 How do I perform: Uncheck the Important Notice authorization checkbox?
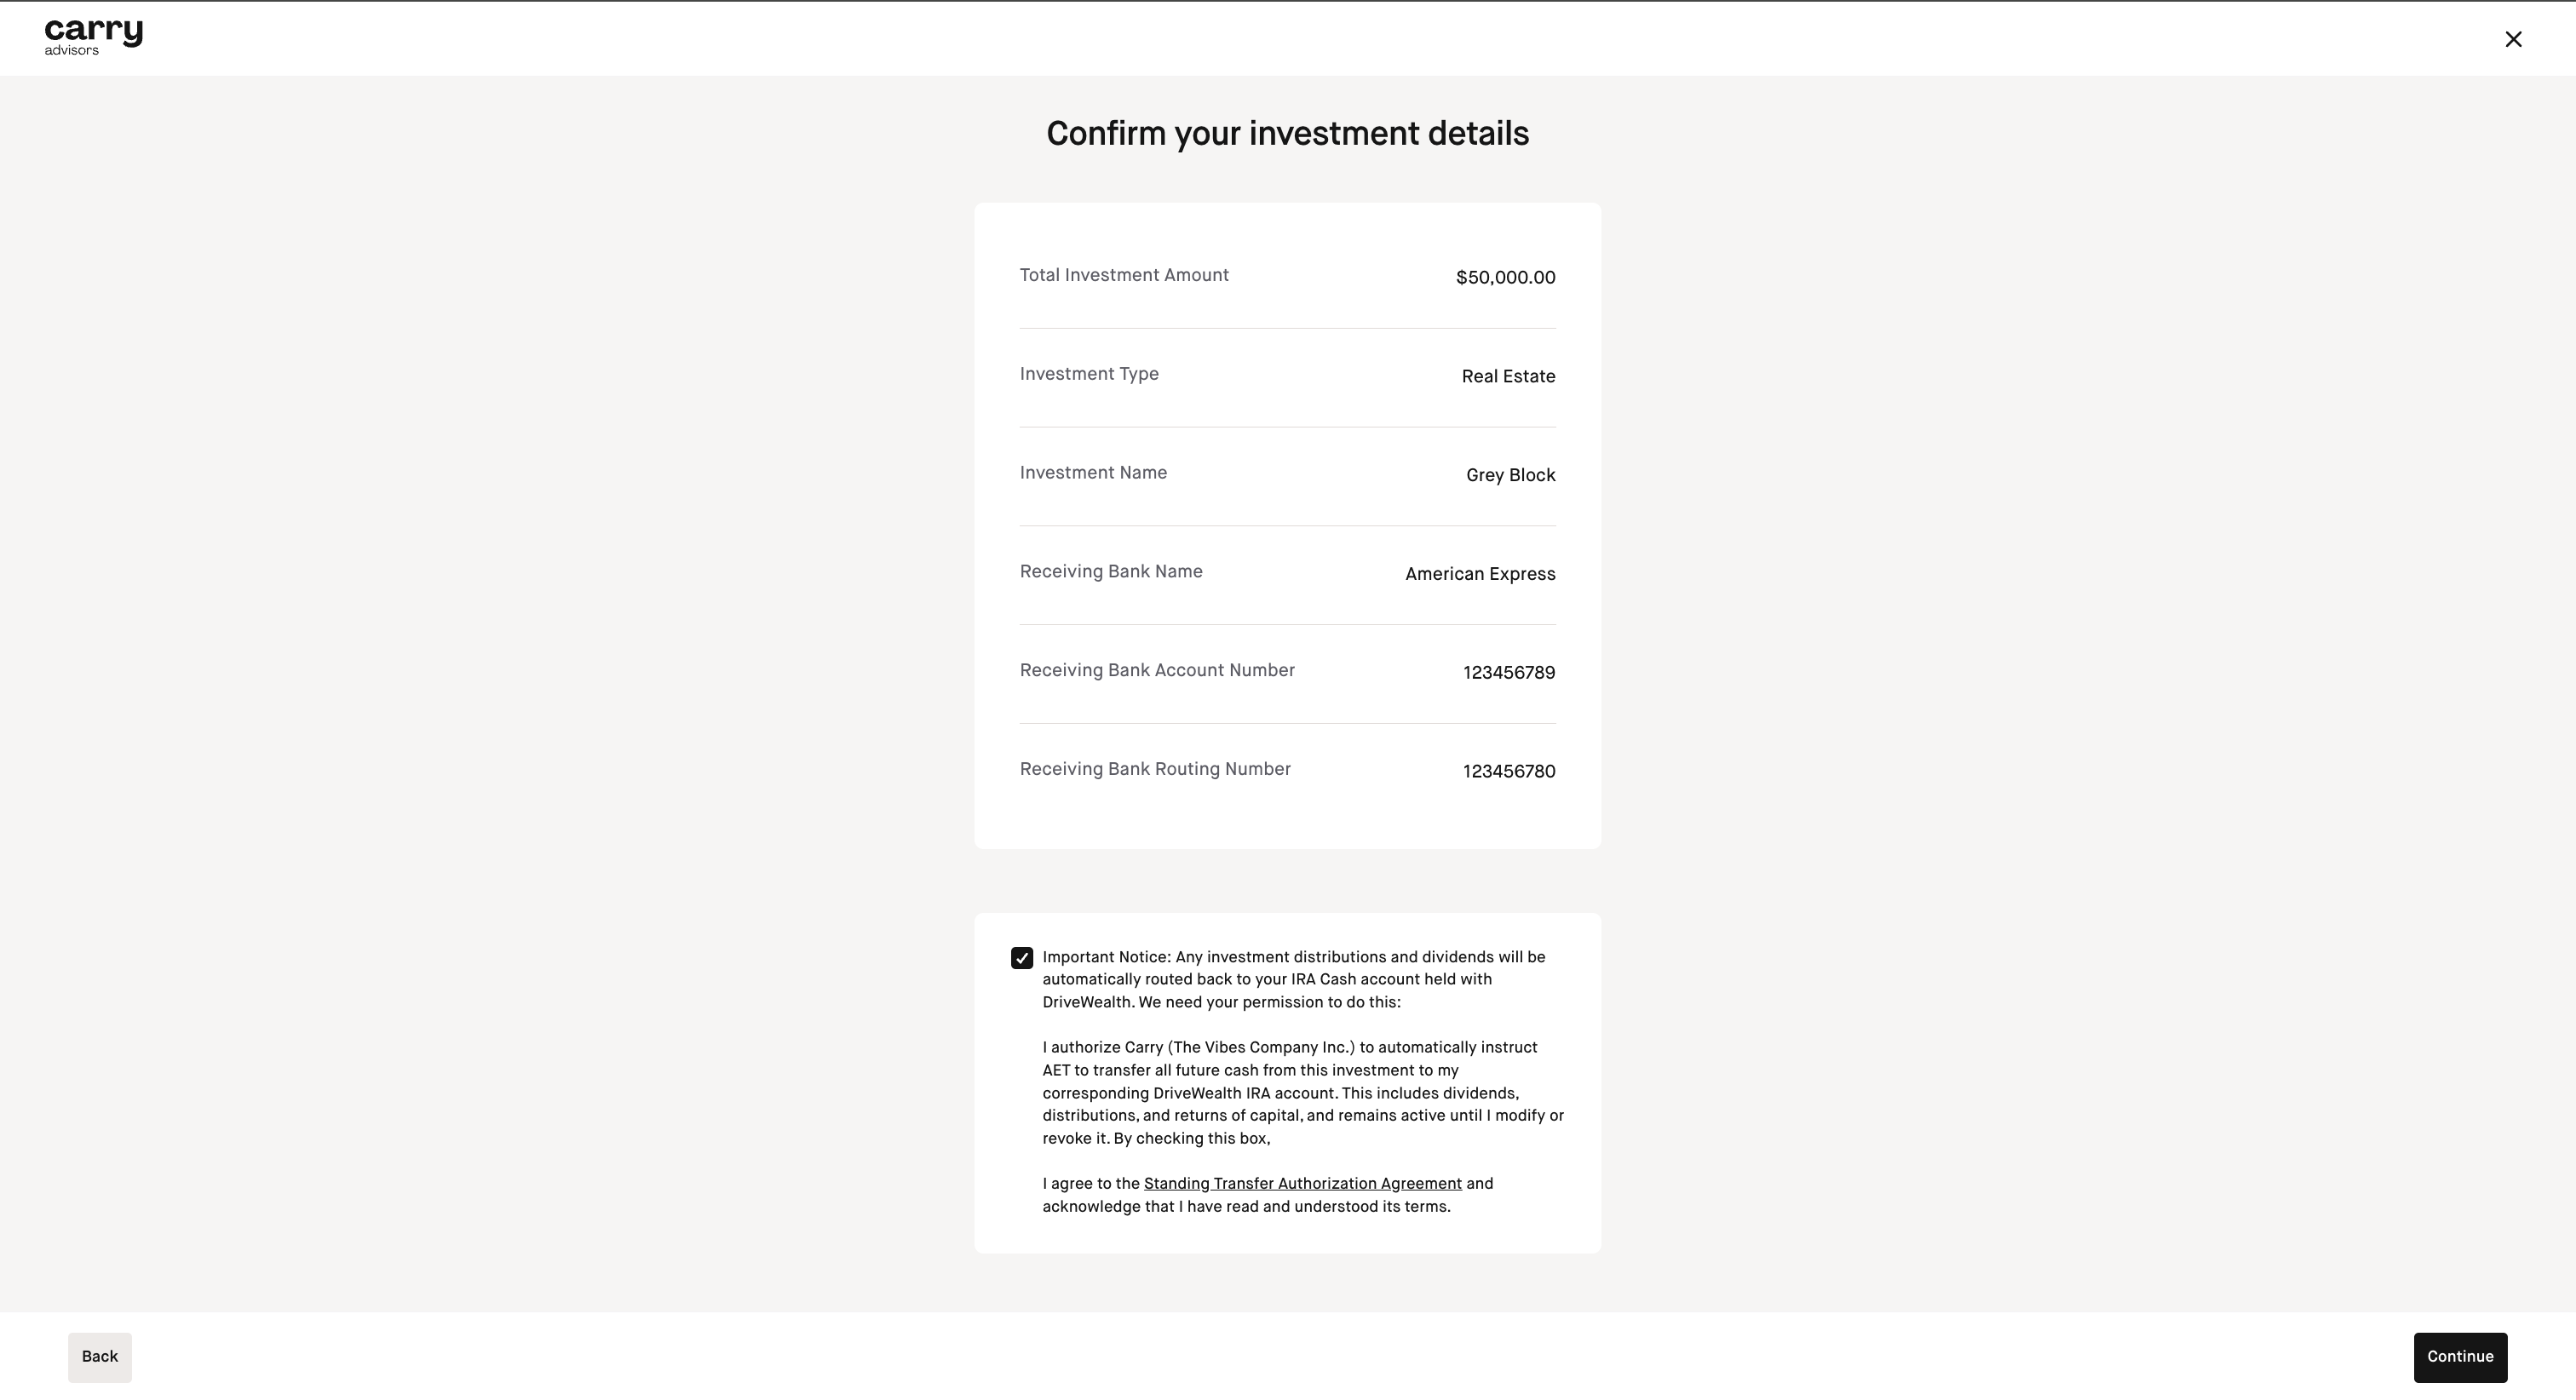(x=1021, y=958)
